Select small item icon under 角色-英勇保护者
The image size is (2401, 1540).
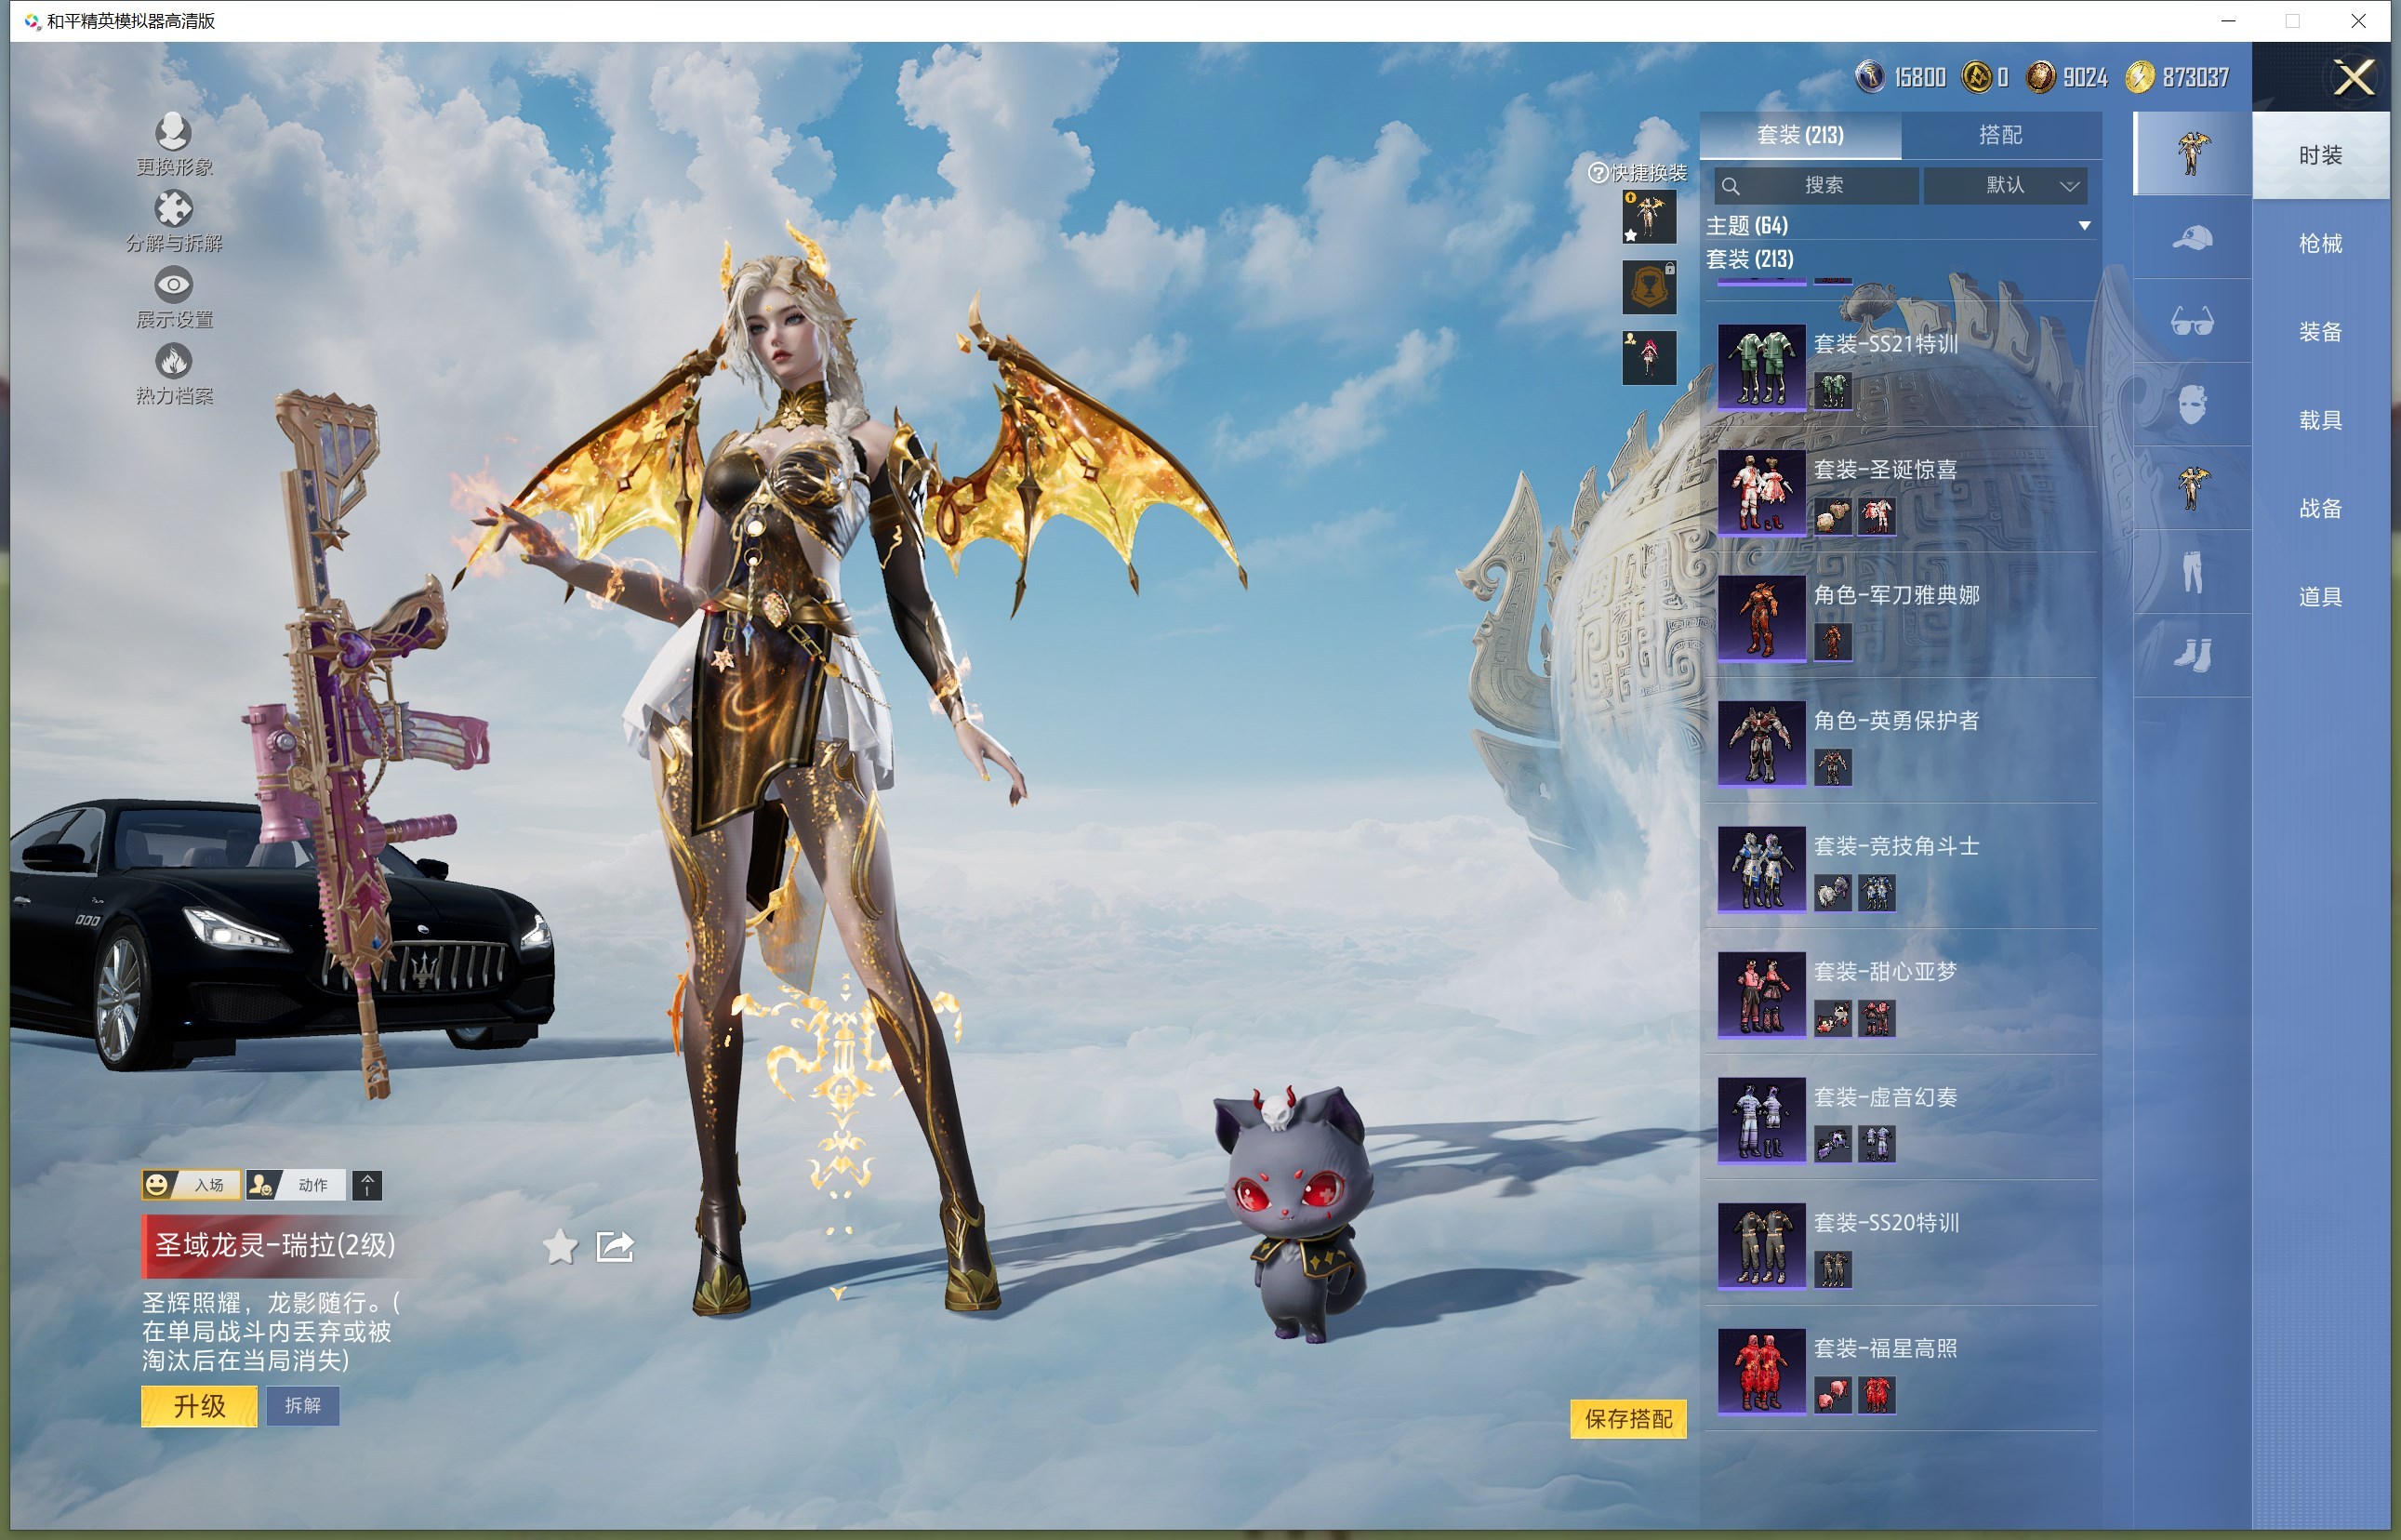1832,767
